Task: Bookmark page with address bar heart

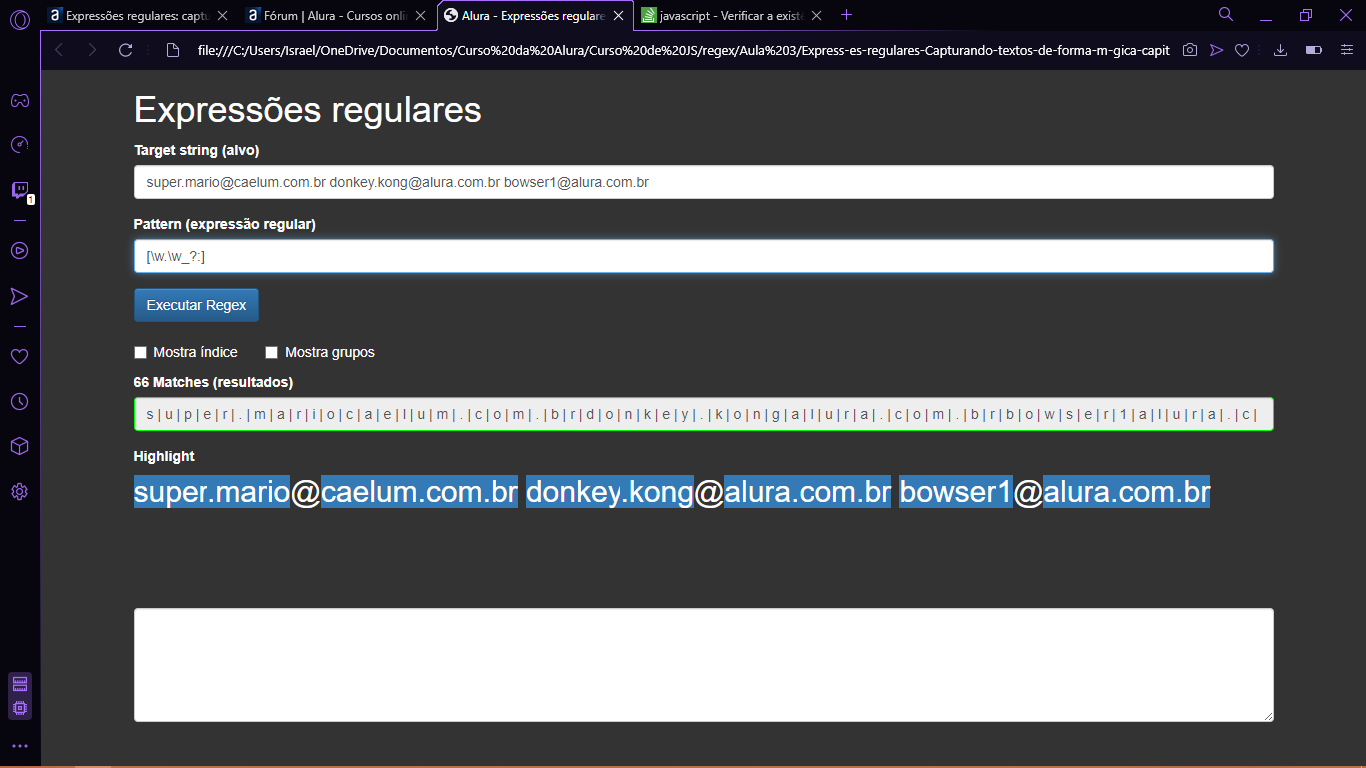Action: [x=1242, y=50]
